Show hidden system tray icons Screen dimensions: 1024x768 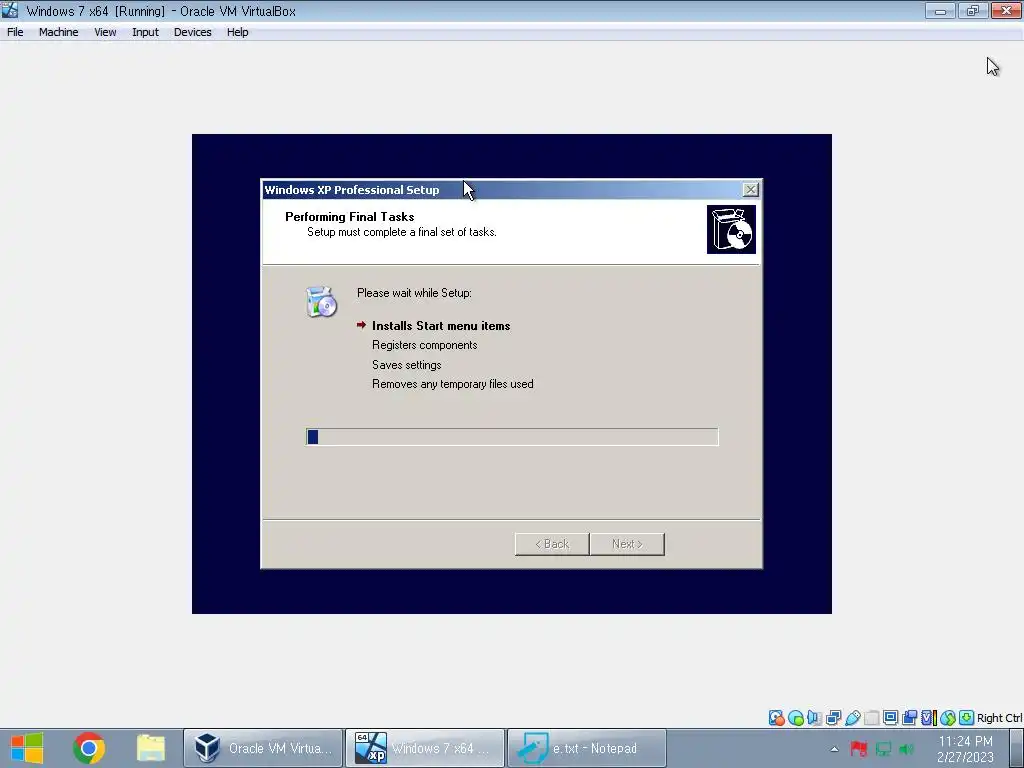point(834,749)
